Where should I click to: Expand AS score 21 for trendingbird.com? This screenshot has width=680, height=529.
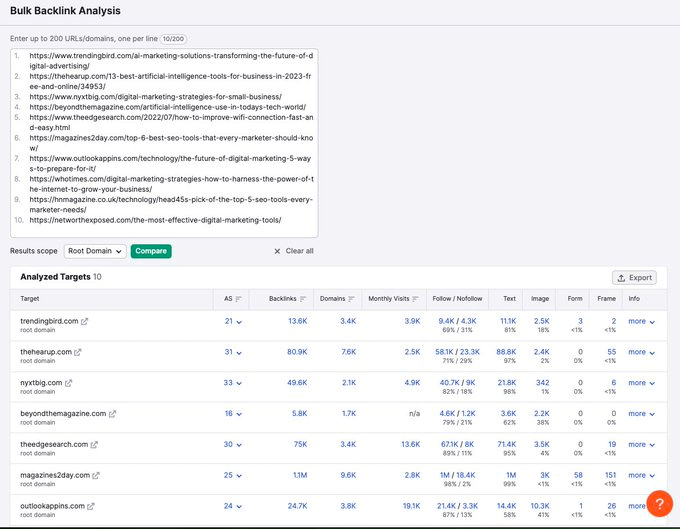(x=233, y=321)
